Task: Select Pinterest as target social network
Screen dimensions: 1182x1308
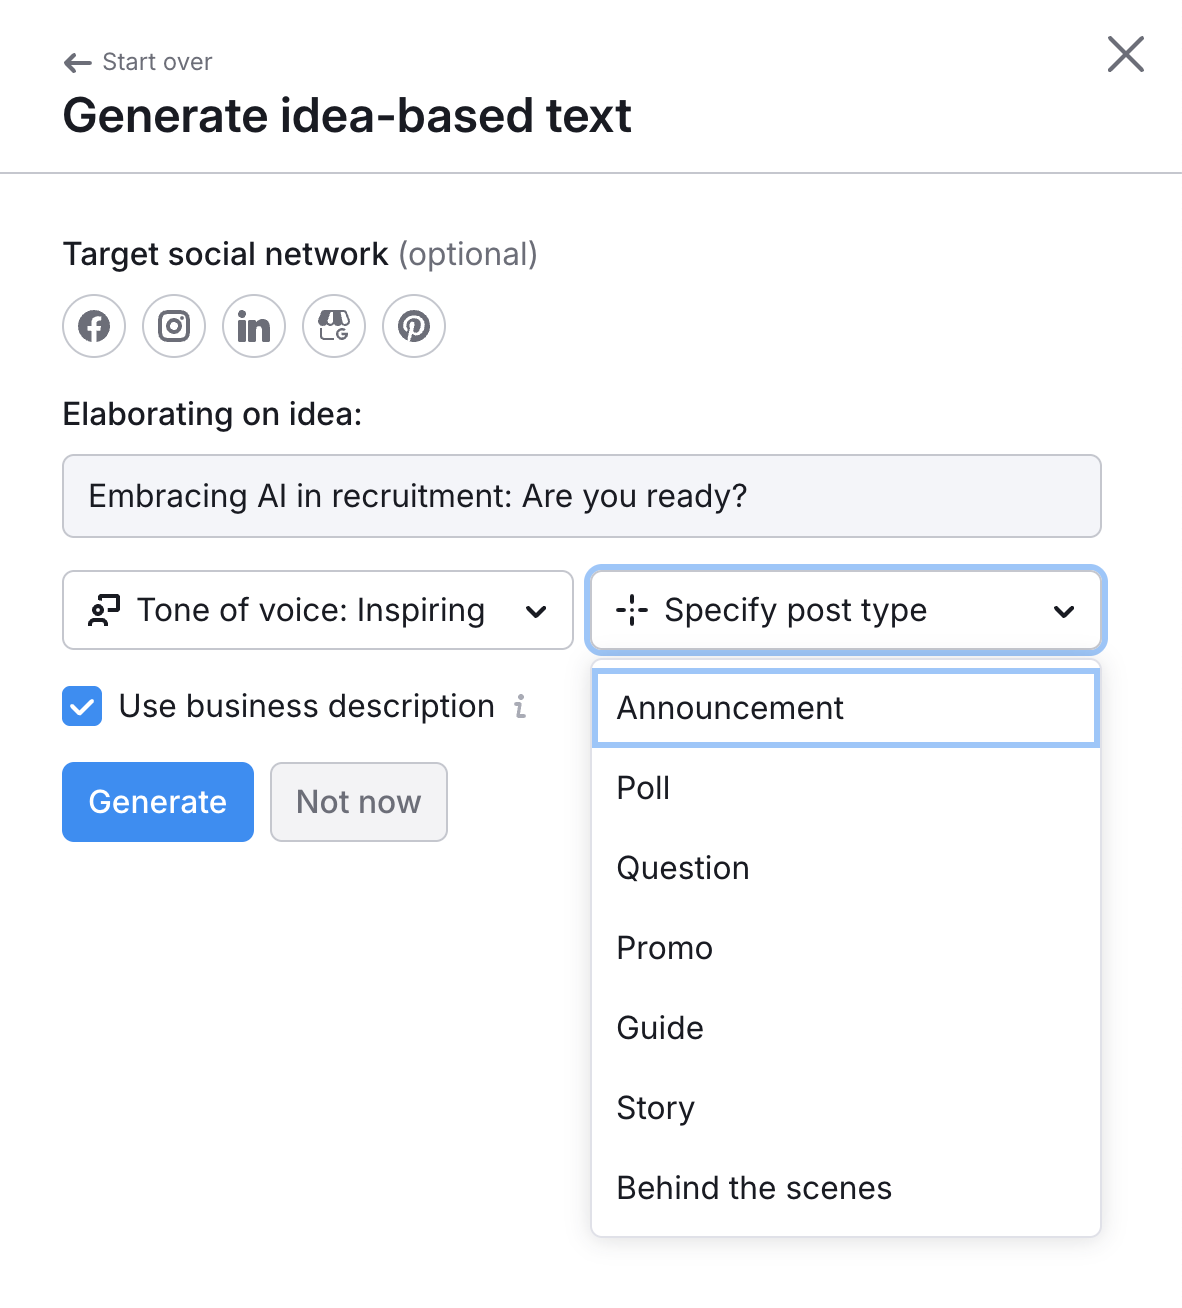Action: coord(413,326)
